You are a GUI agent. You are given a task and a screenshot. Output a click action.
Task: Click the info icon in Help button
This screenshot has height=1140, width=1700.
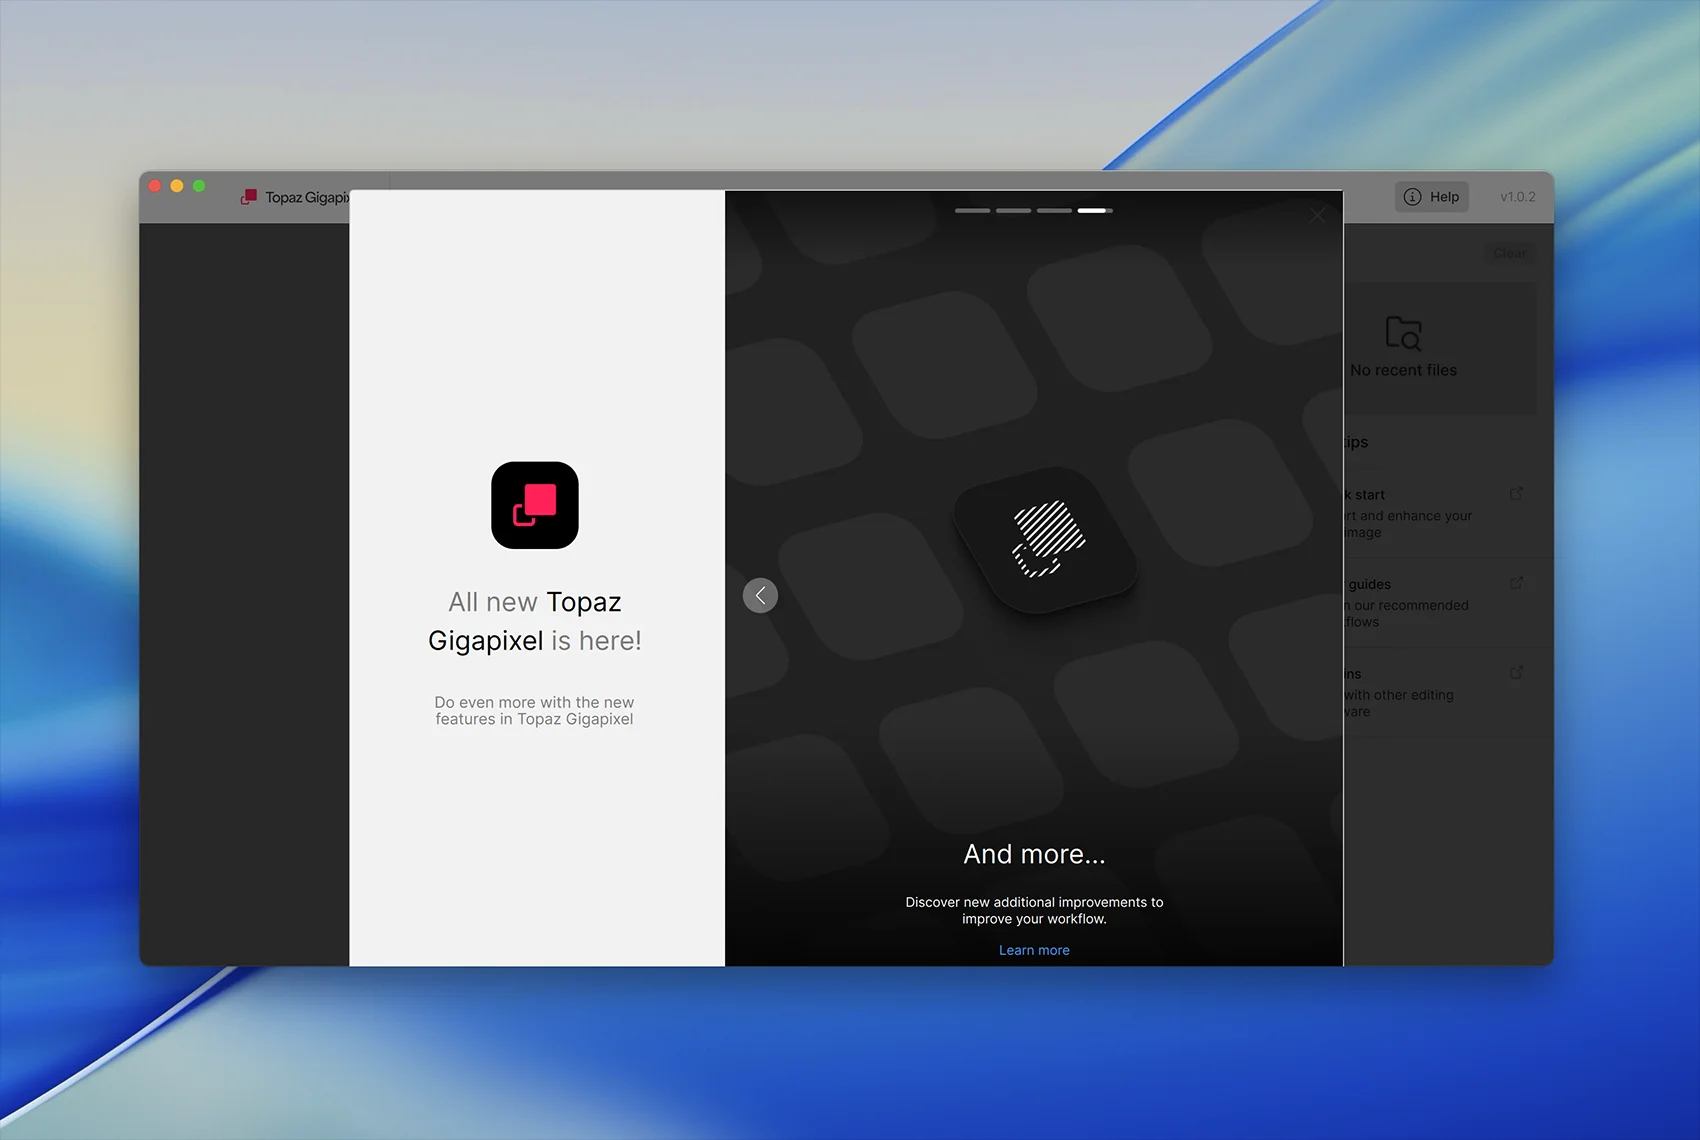click(x=1412, y=197)
